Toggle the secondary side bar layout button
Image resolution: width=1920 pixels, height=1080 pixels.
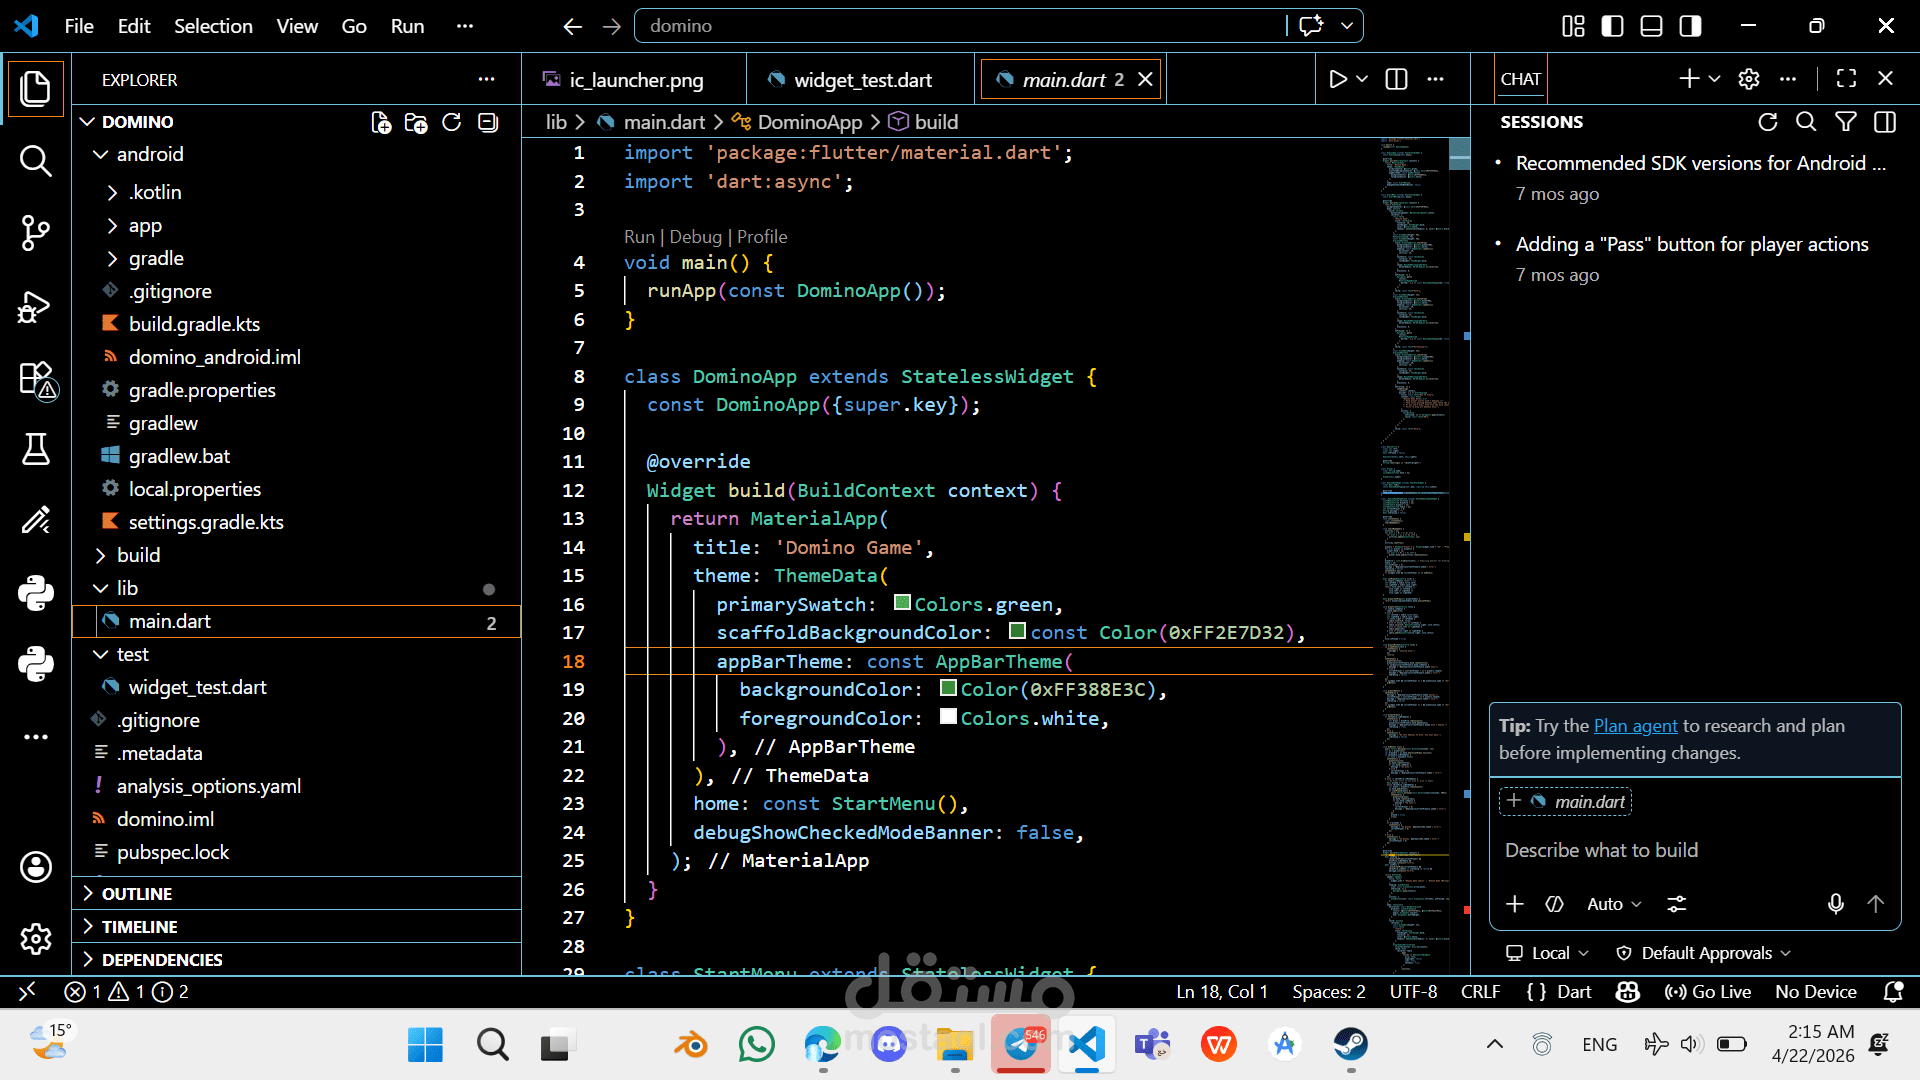tap(1690, 26)
